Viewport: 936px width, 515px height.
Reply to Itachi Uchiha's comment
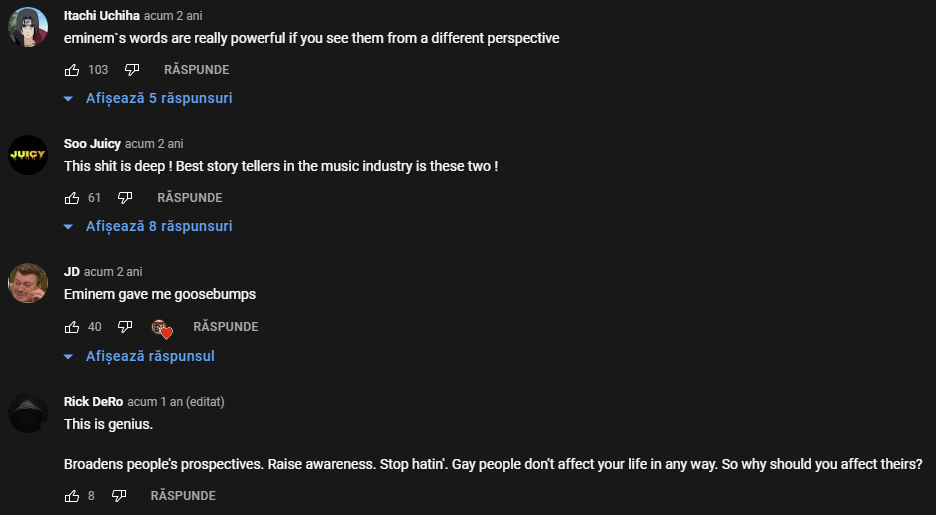(196, 70)
